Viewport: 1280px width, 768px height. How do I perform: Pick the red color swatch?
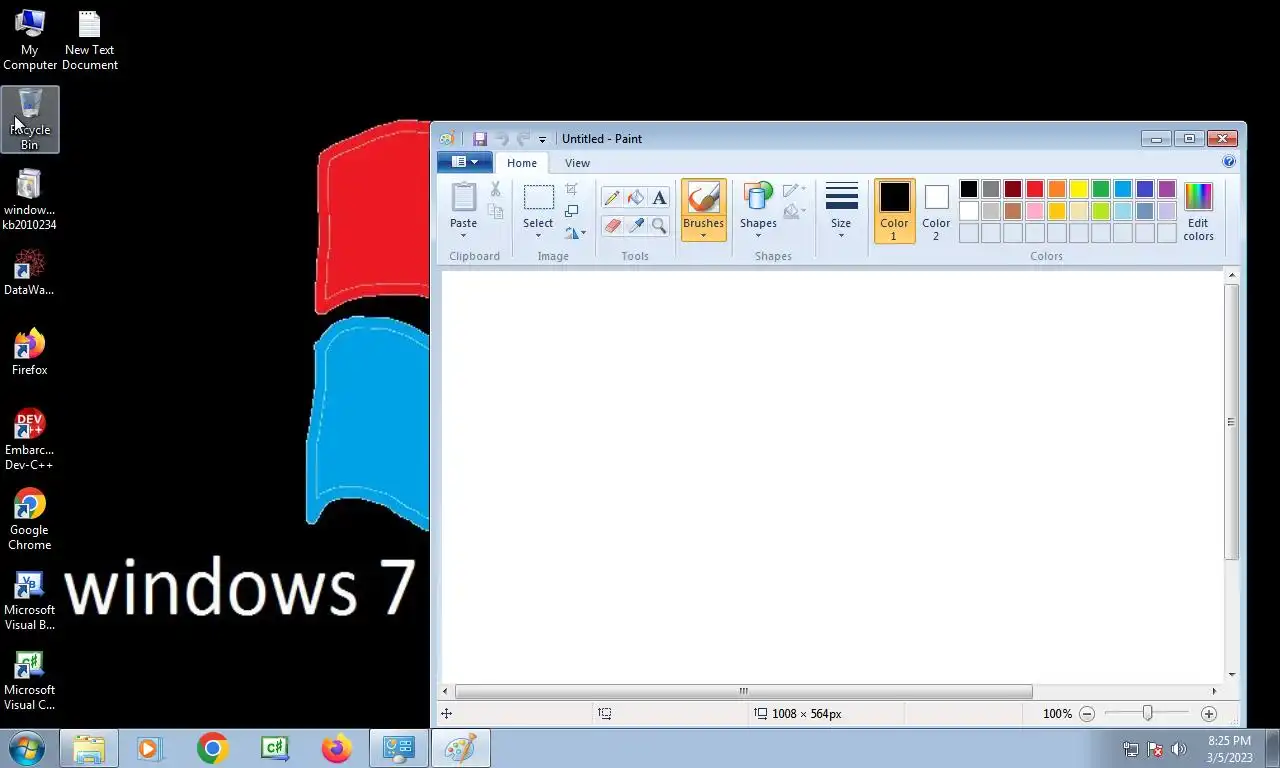coord(1035,189)
